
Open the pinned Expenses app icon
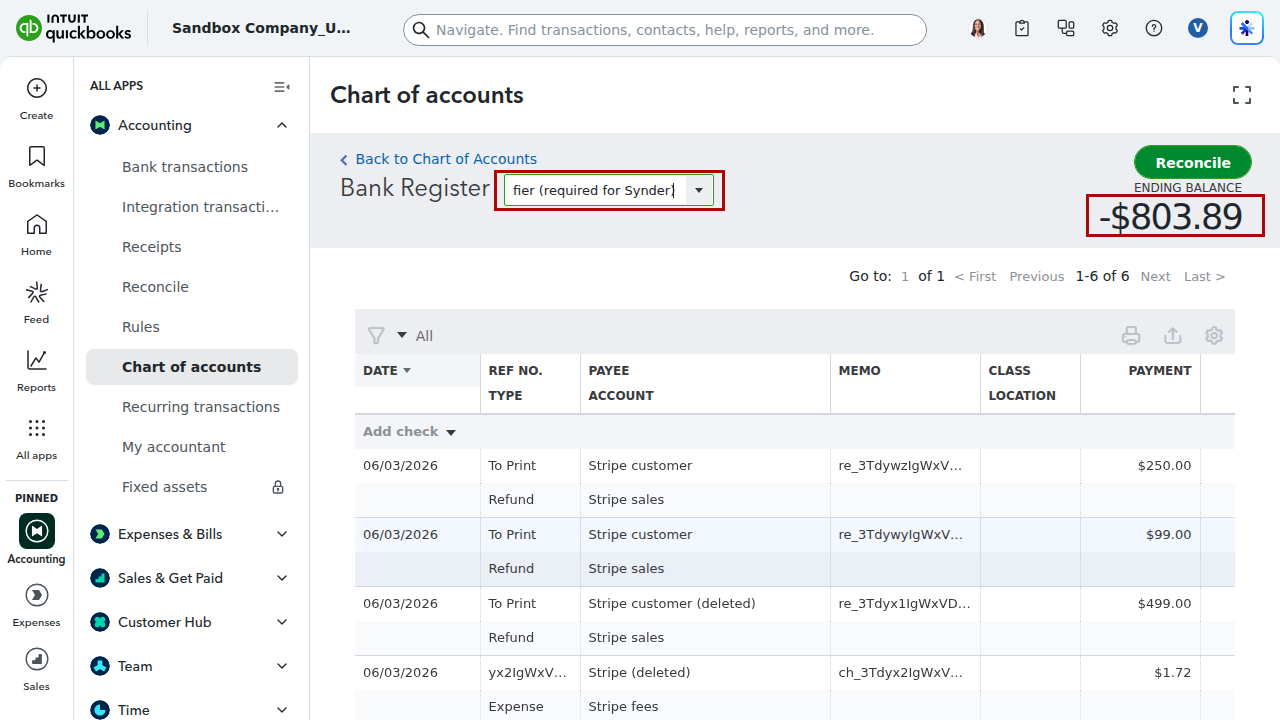(37, 596)
